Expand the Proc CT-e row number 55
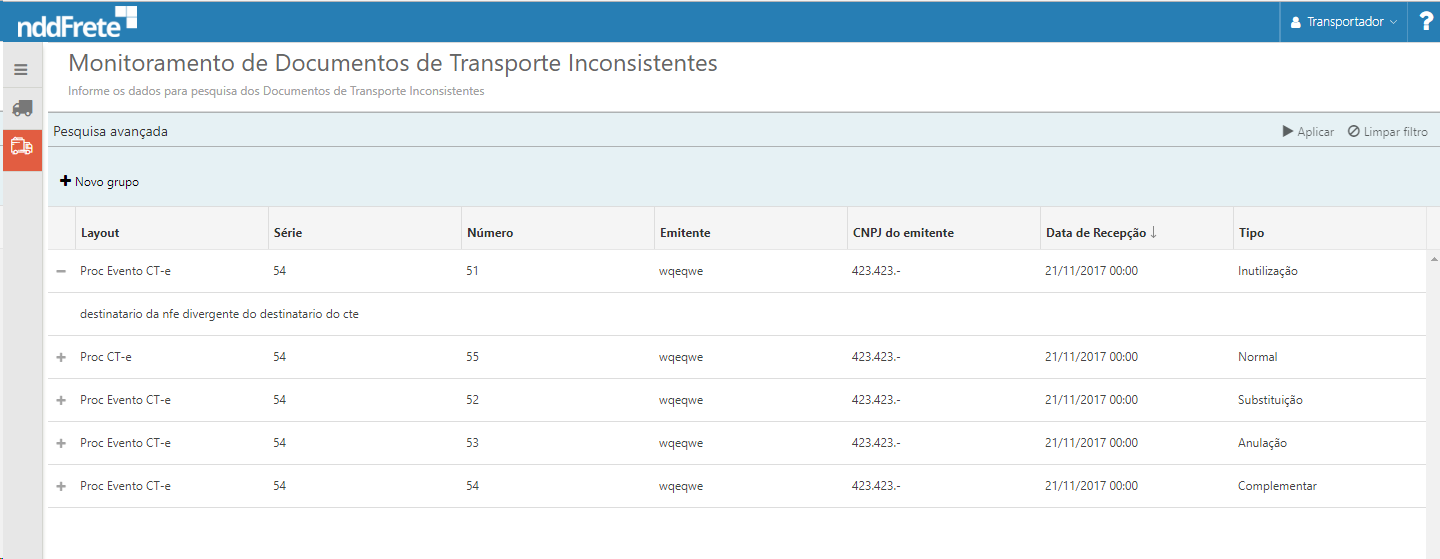 pyautogui.click(x=61, y=357)
